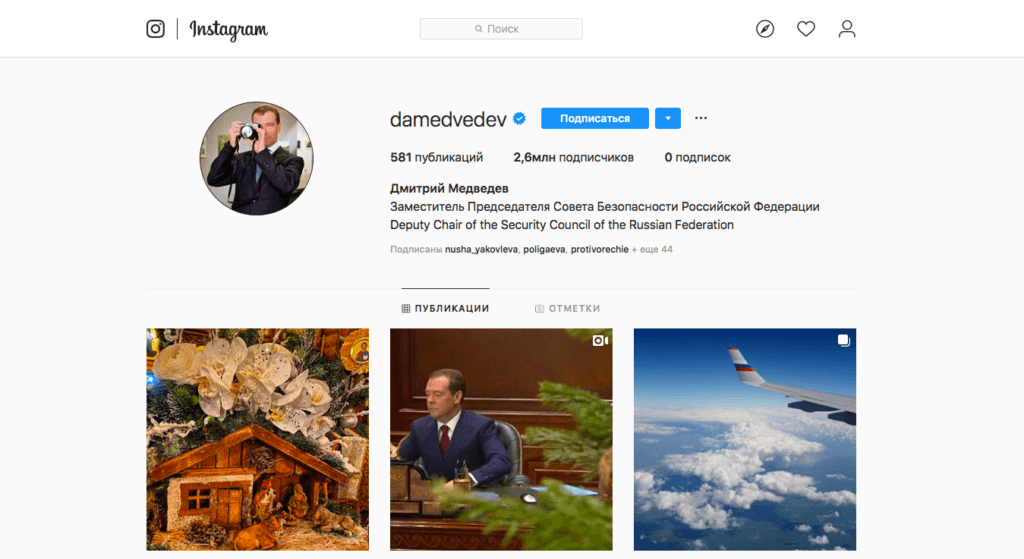The image size is (1024, 559).
Task: Open the profile picture with camera
Action: (x=257, y=158)
